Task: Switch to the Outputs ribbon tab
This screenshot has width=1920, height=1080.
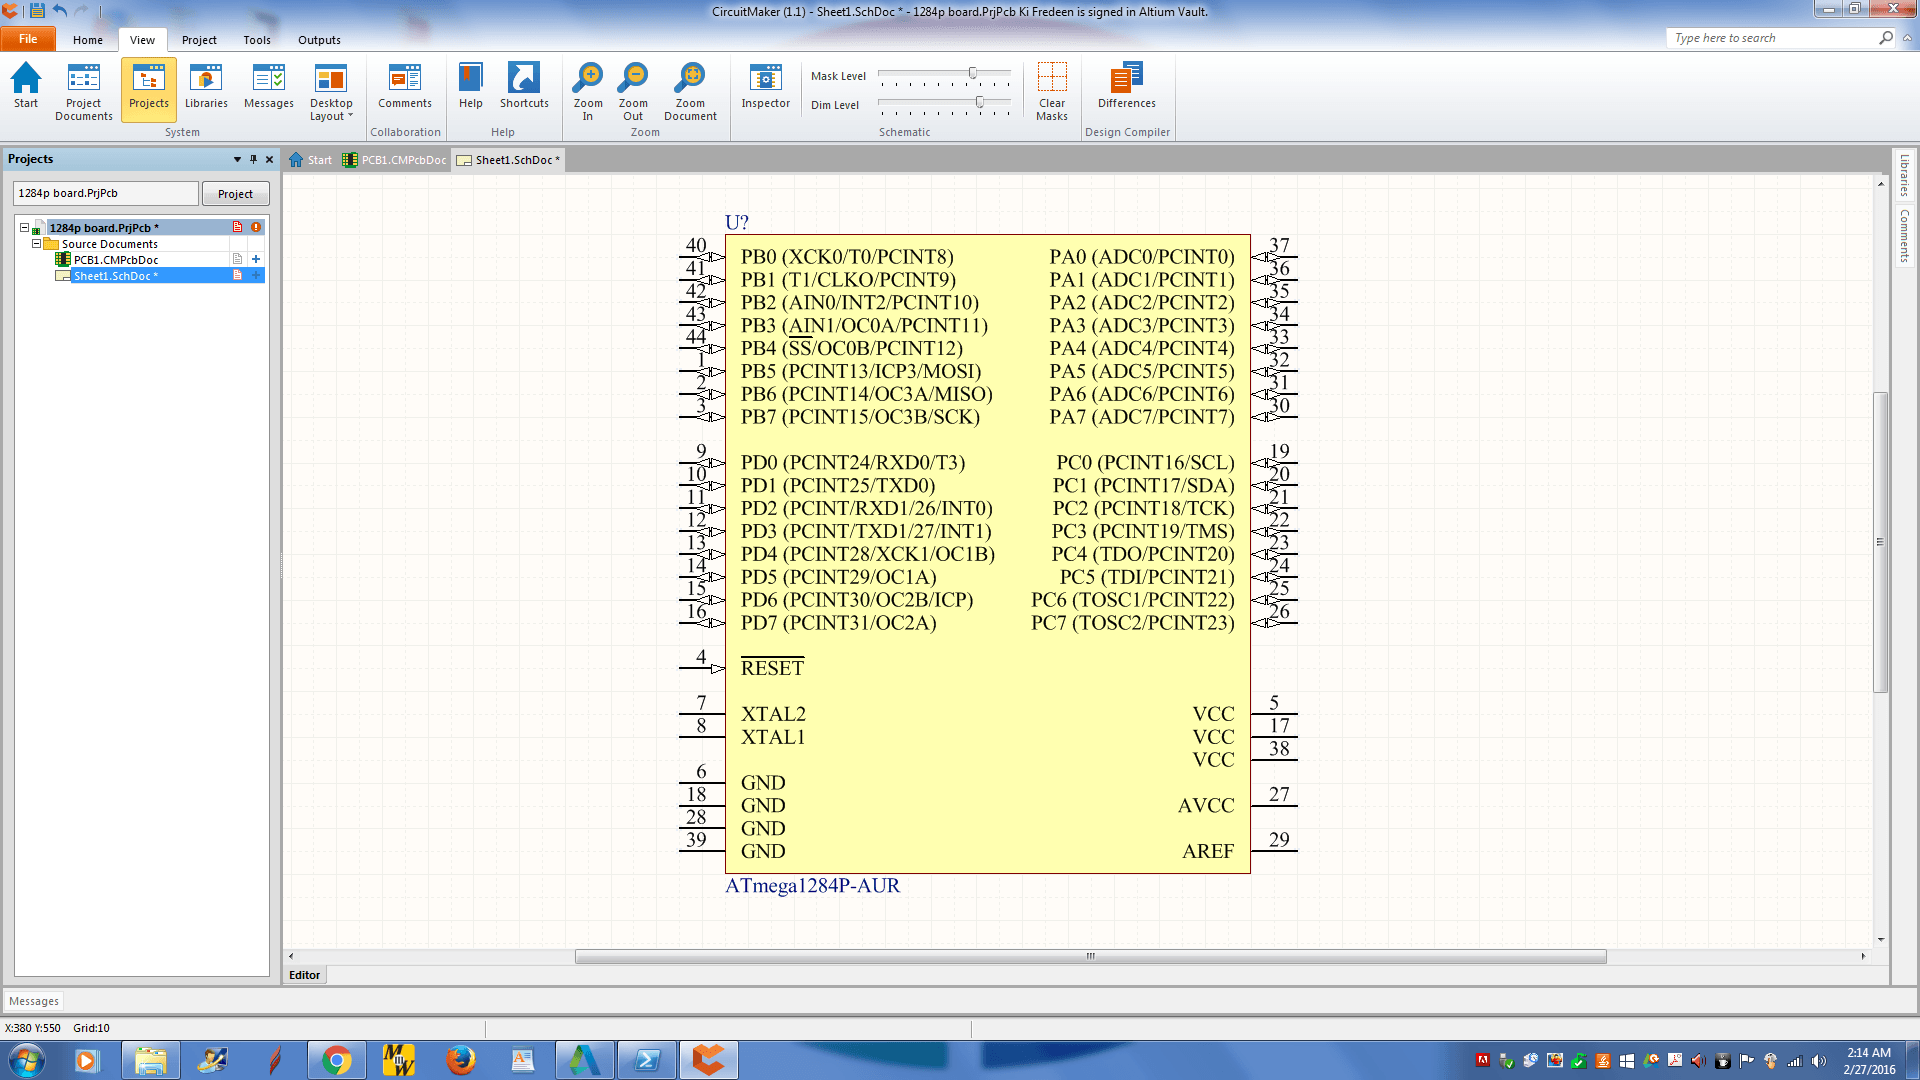Action: (x=319, y=40)
